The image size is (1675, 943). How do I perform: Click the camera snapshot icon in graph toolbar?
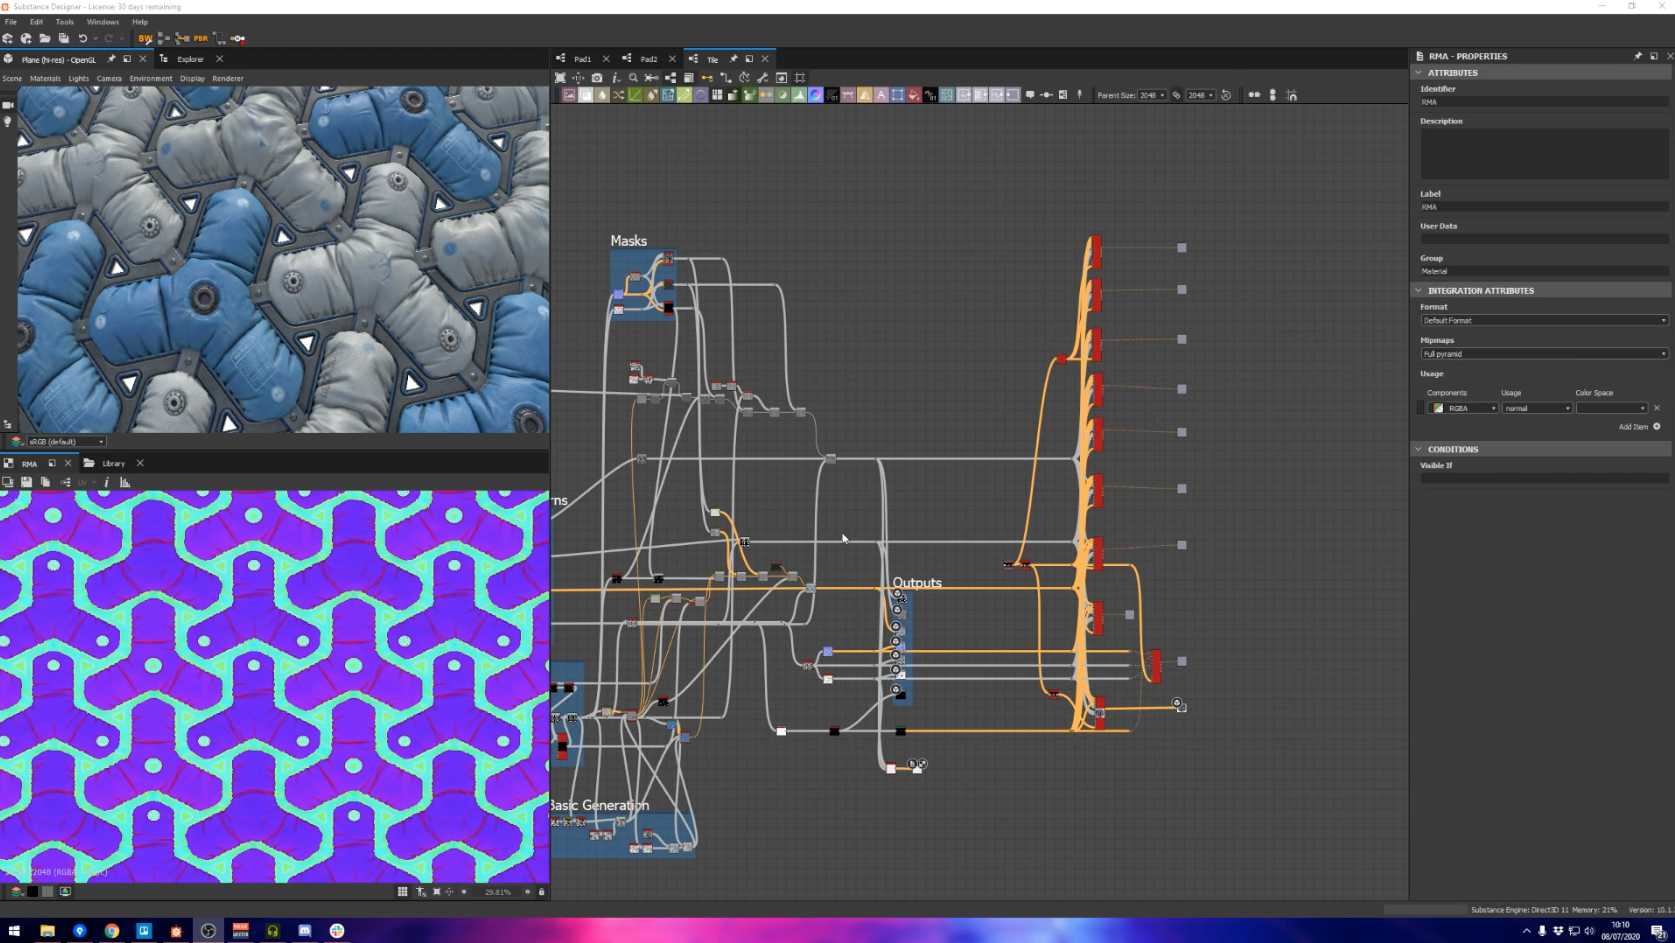click(x=597, y=78)
